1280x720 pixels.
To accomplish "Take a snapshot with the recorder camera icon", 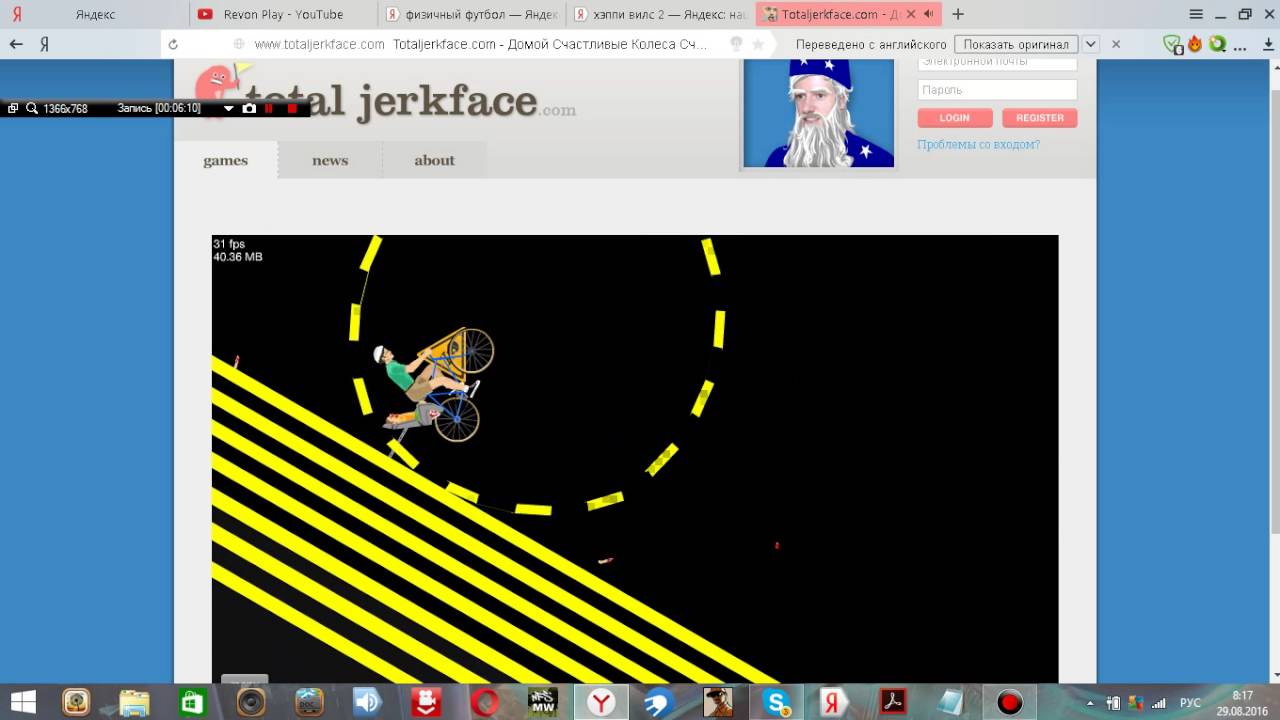I will tap(249, 108).
